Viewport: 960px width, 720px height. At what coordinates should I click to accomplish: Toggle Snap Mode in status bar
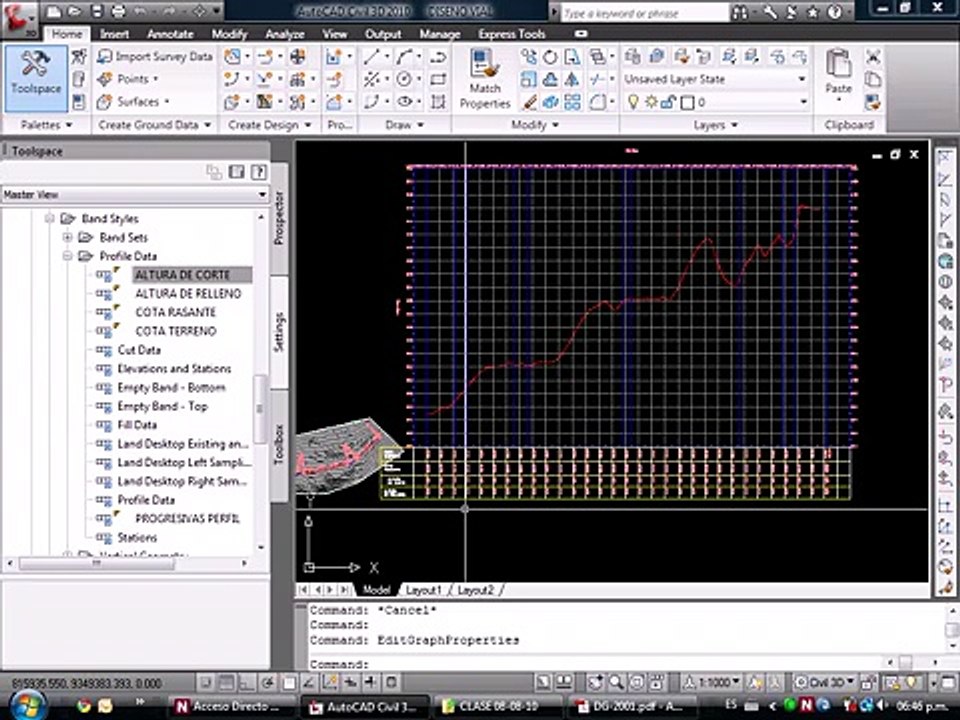206,682
